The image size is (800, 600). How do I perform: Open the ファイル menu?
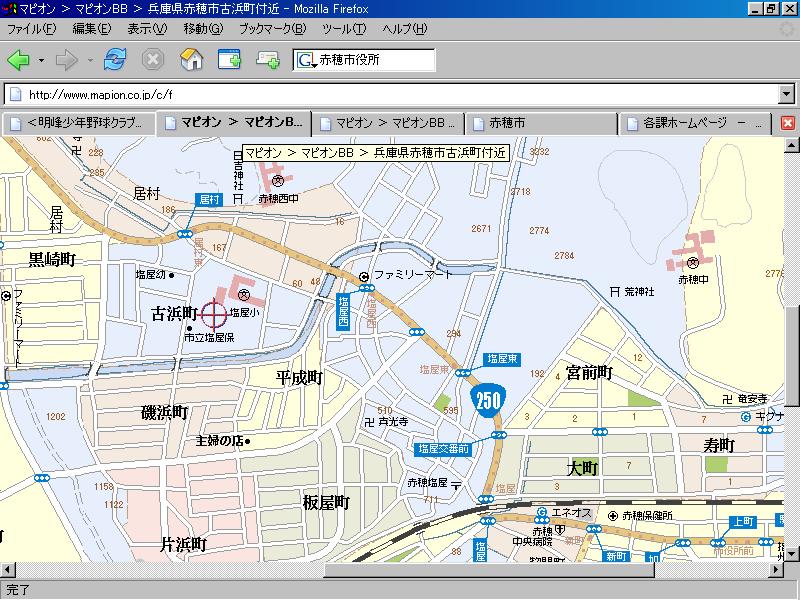[x=31, y=29]
